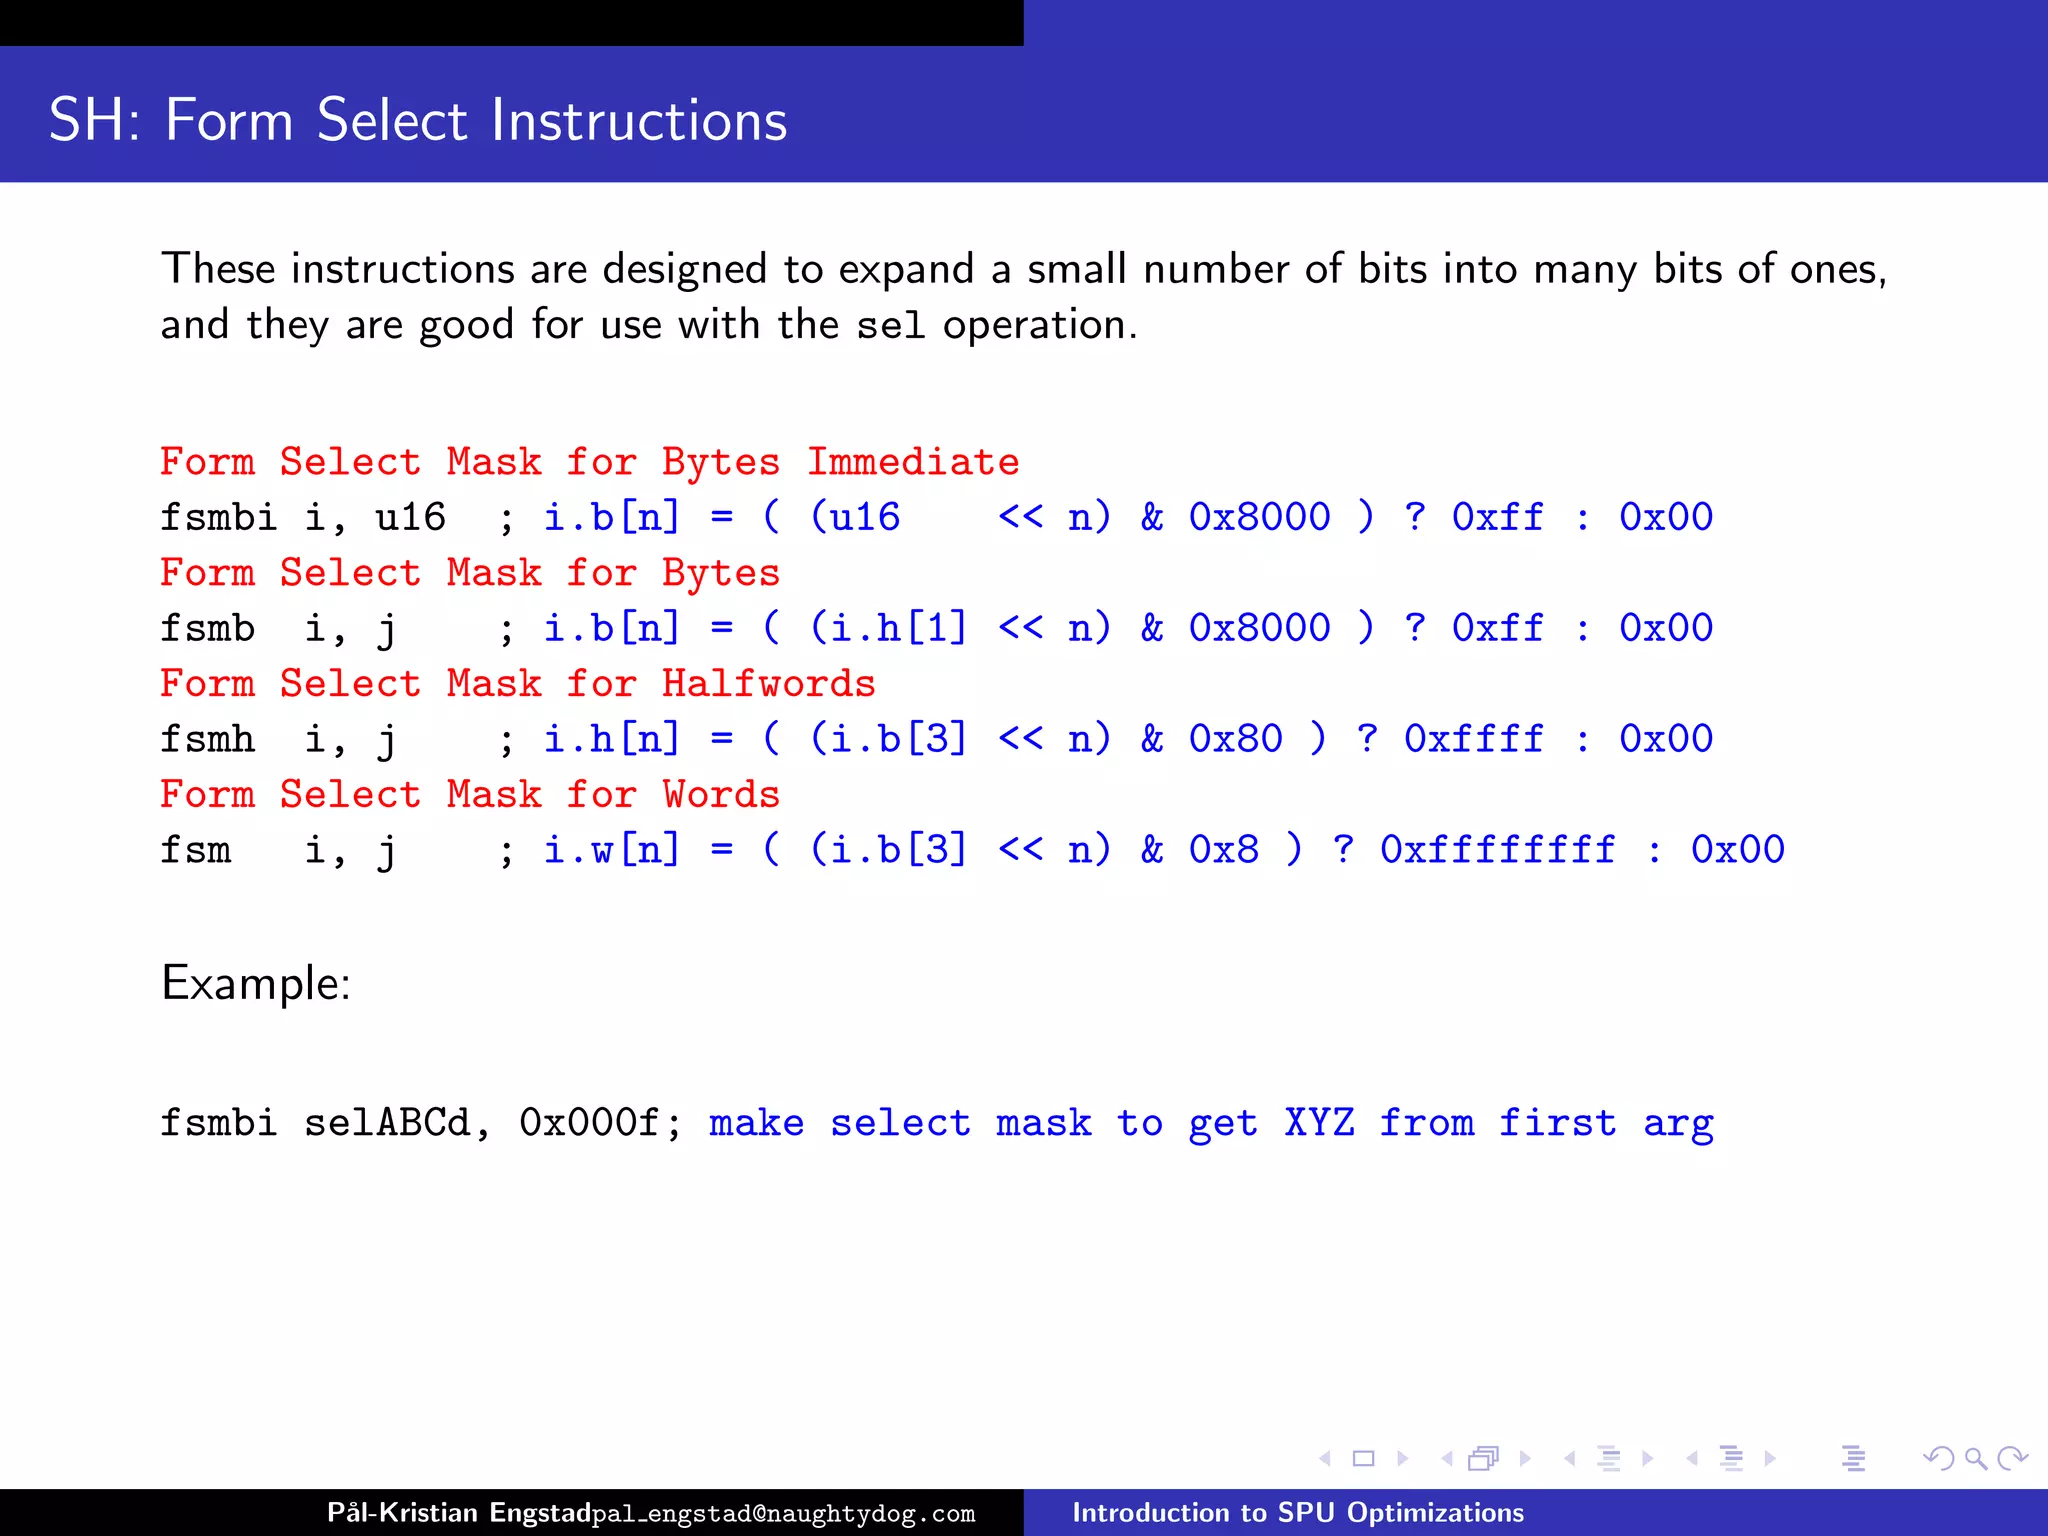The image size is (2048, 1536).
Task: Click the i.w[n] expression in fsm line
Action: click(x=612, y=850)
